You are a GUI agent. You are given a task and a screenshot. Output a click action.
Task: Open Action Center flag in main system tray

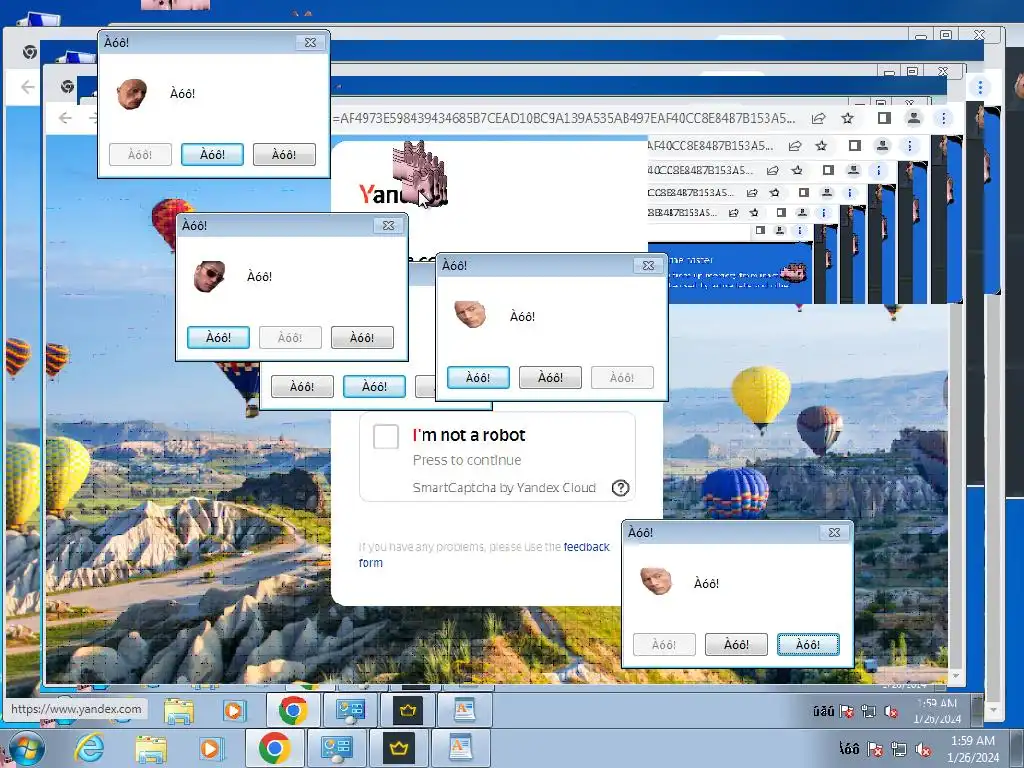tap(876, 749)
